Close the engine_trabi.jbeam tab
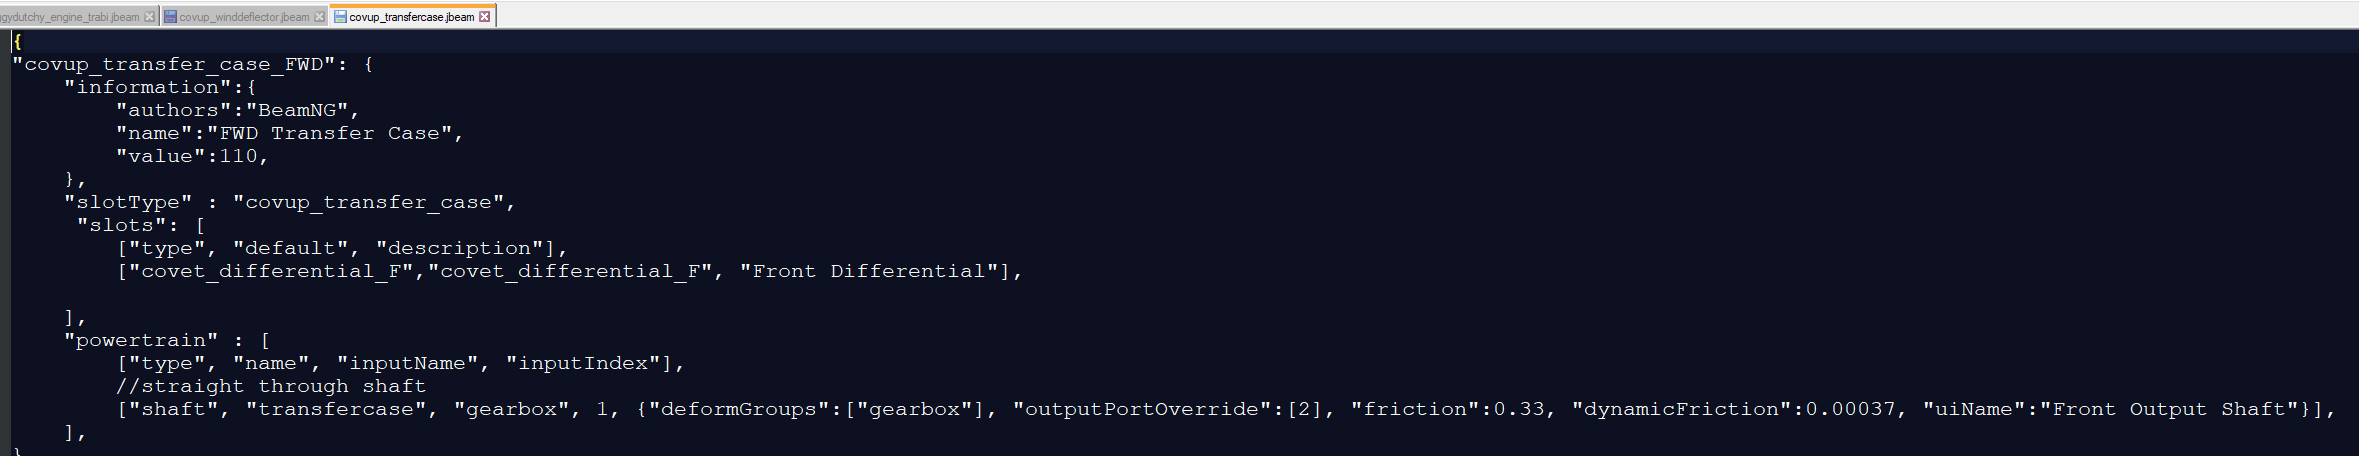Viewport: 2359px width, 456px height. (150, 17)
